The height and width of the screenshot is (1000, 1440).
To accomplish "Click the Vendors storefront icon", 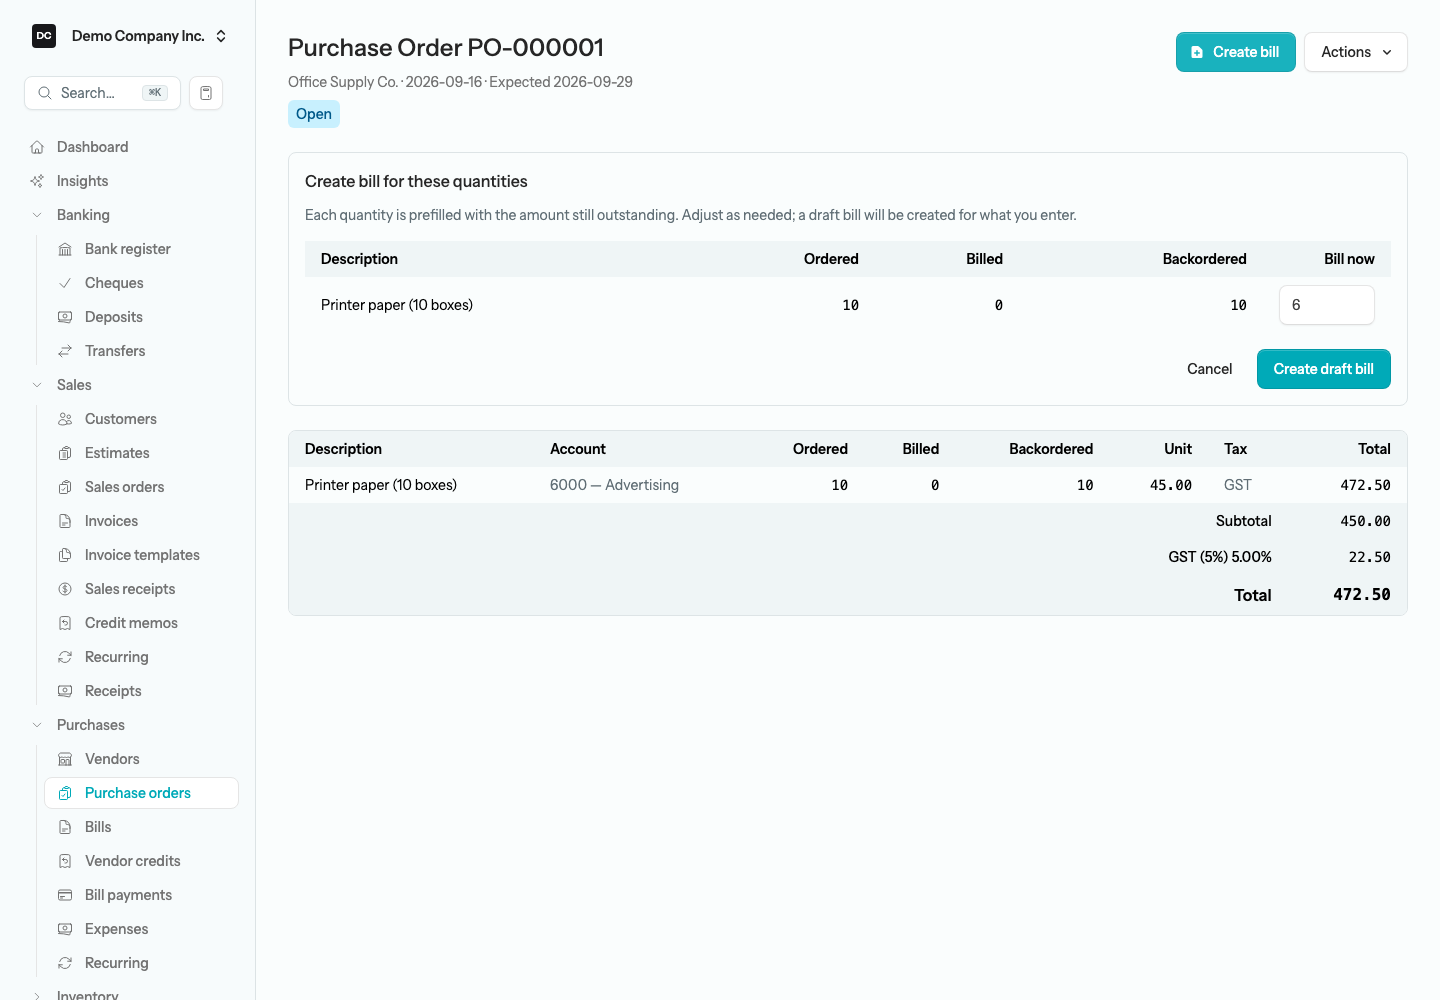I will click(x=65, y=759).
